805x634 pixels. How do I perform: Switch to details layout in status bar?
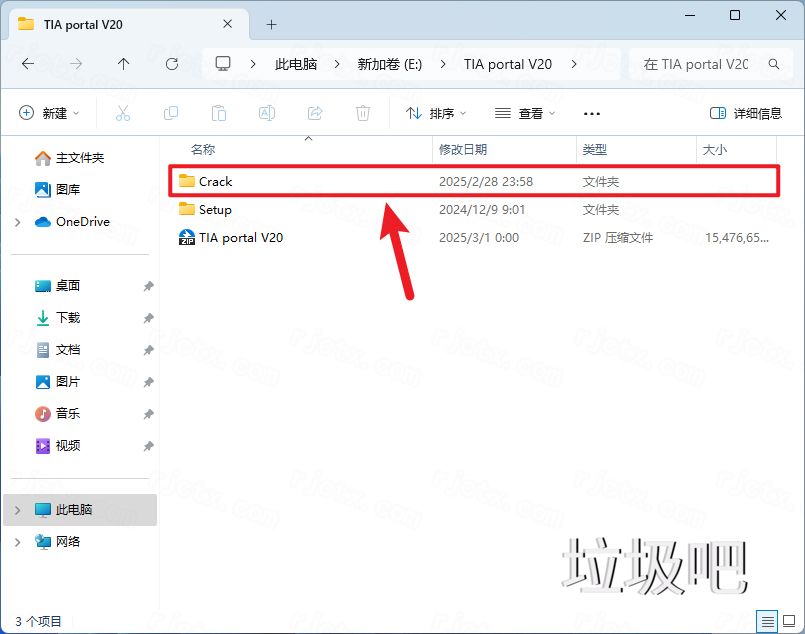pyautogui.click(x=768, y=621)
